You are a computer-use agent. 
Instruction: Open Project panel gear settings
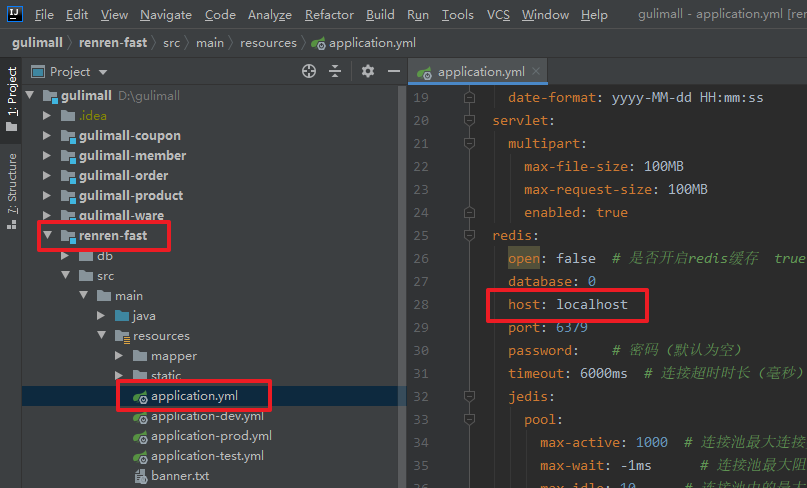pos(367,71)
